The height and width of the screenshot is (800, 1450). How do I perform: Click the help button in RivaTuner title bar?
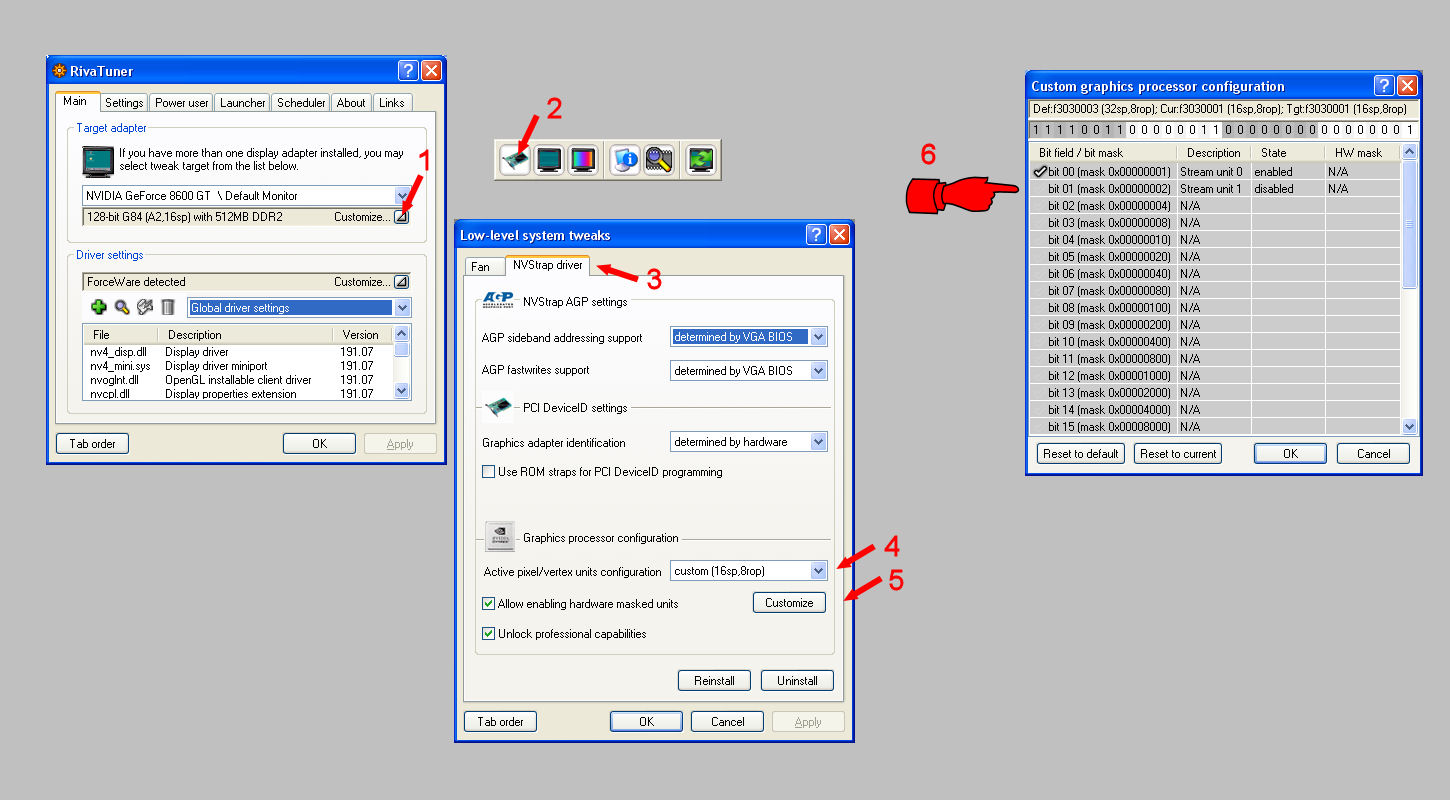point(408,70)
